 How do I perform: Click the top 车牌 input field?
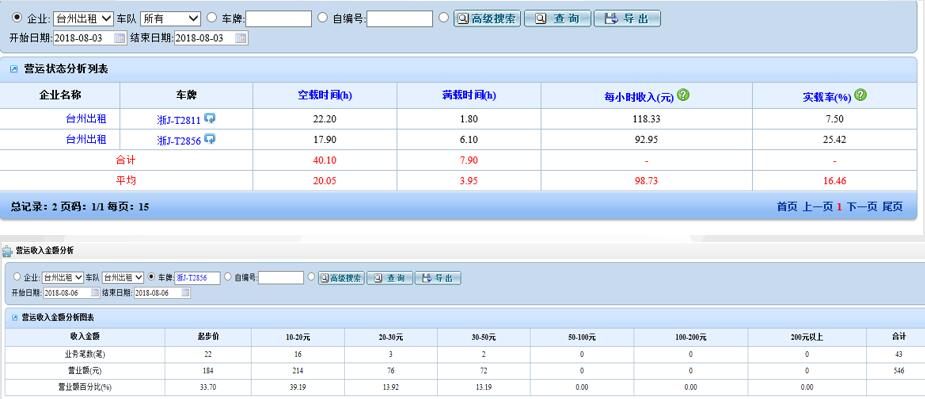pos(278,19)
